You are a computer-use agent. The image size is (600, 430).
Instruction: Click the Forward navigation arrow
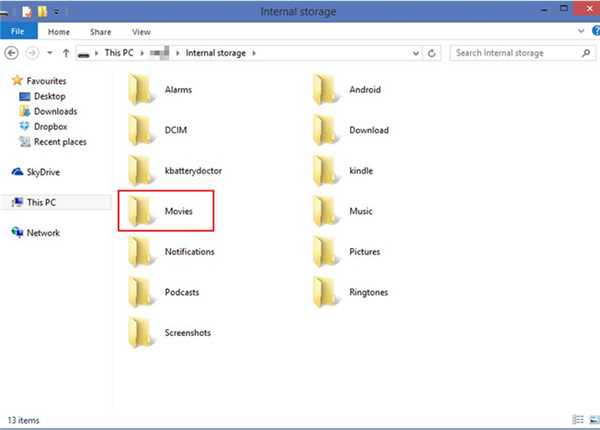point(32,53)
